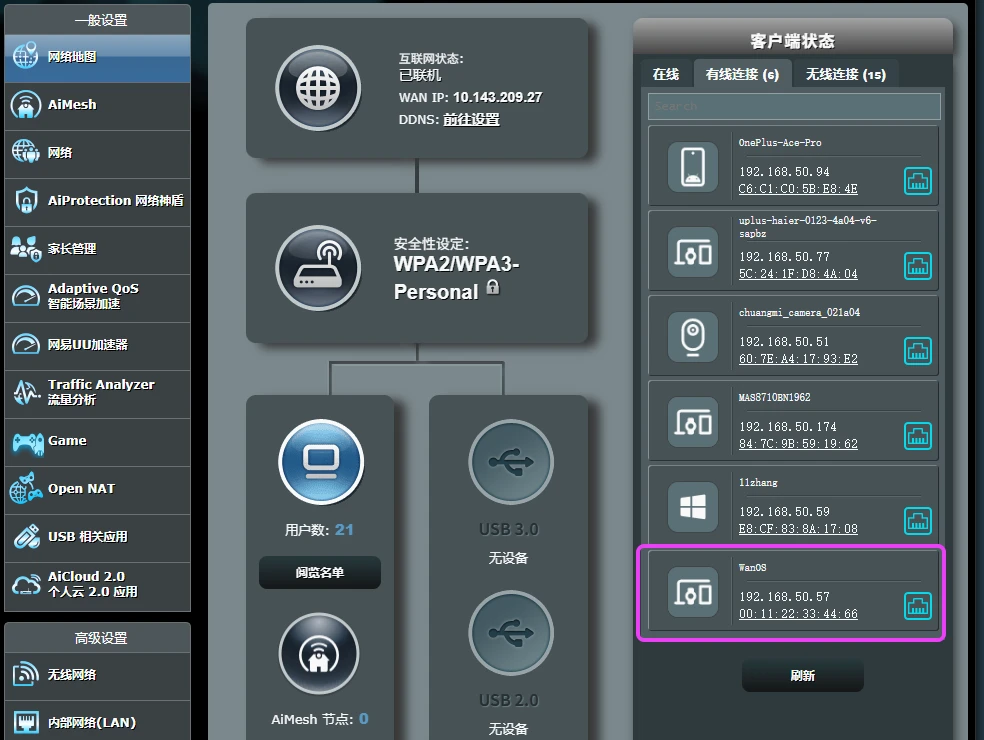Open 内部网络(LAN) settings
Image resolution: width=984 pixels, height=740 pixels.
[97, 721]
